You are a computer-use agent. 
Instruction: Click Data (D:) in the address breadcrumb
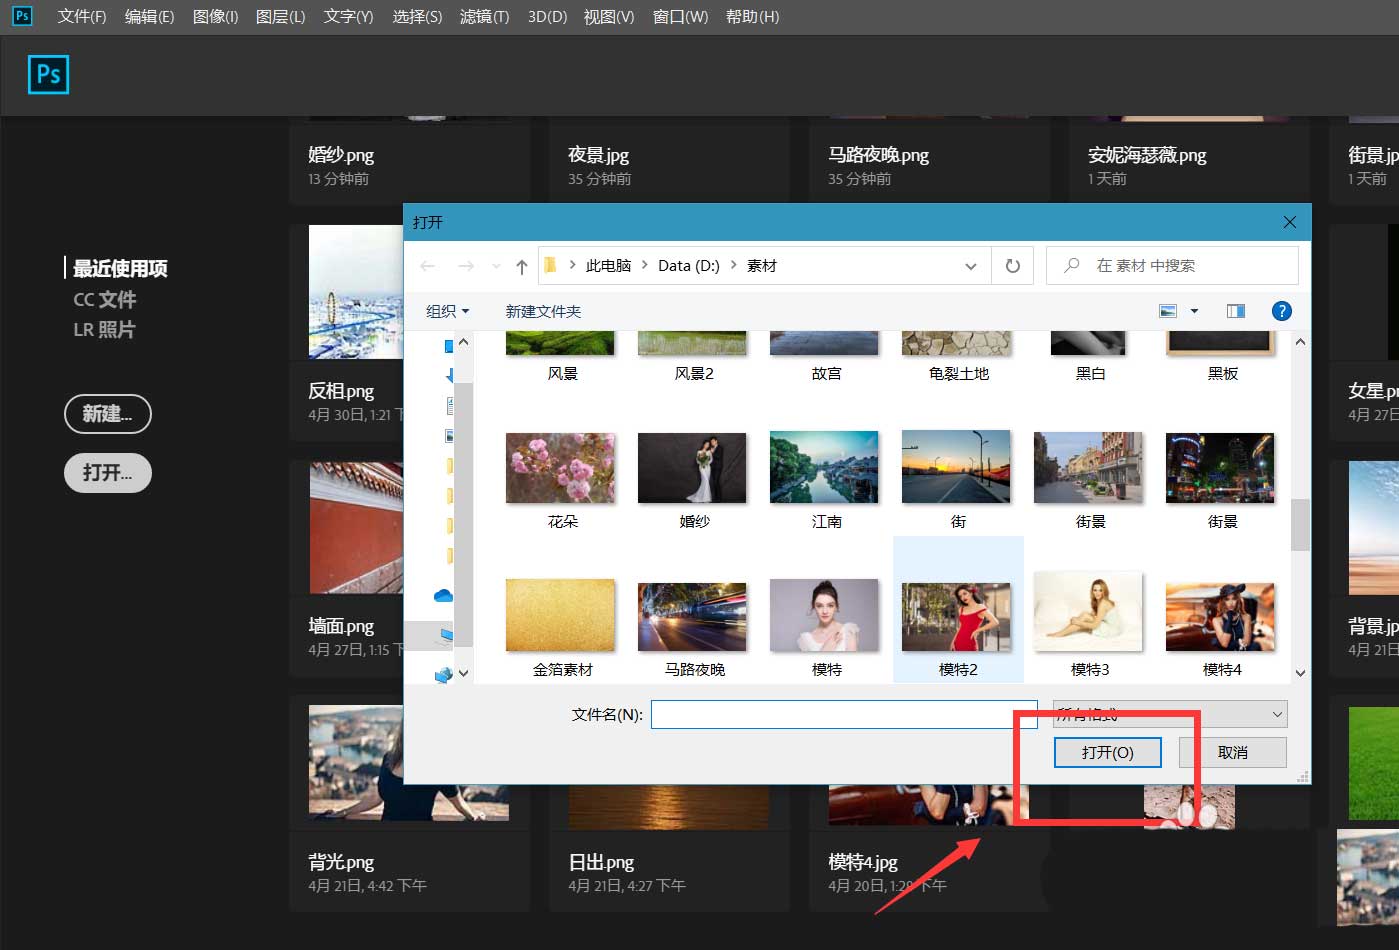(689, 266)
